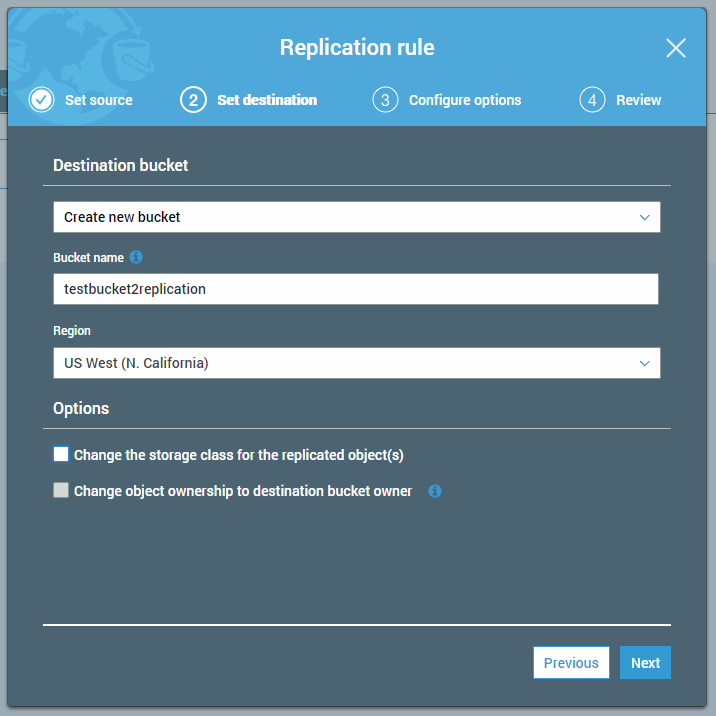Tick the change object ownership checkbox
This screenshot has width=716, height=716.
61,491
